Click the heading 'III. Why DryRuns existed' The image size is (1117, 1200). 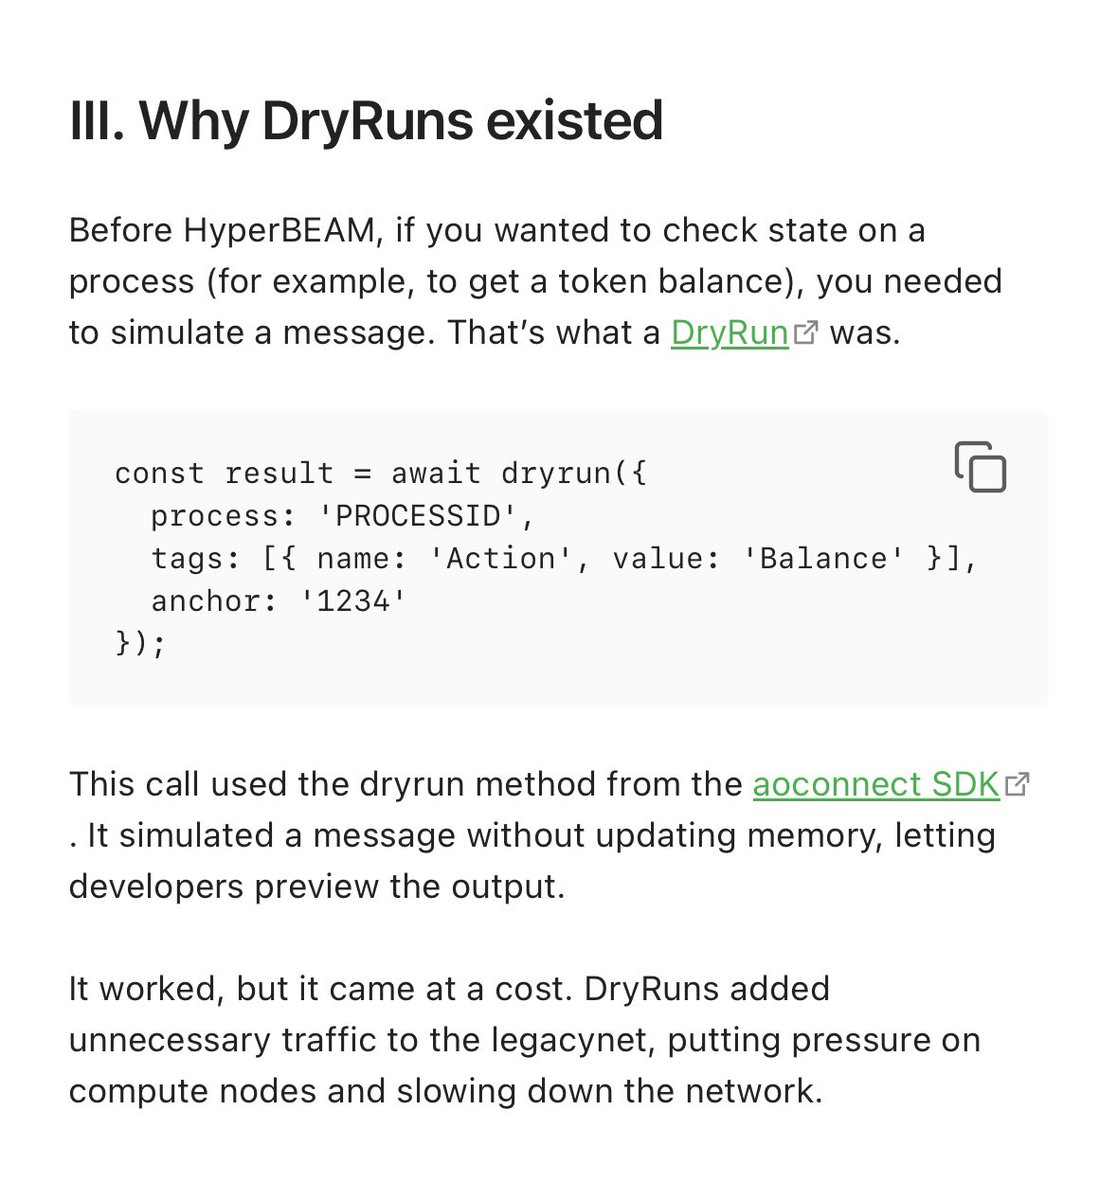[366, 122]
